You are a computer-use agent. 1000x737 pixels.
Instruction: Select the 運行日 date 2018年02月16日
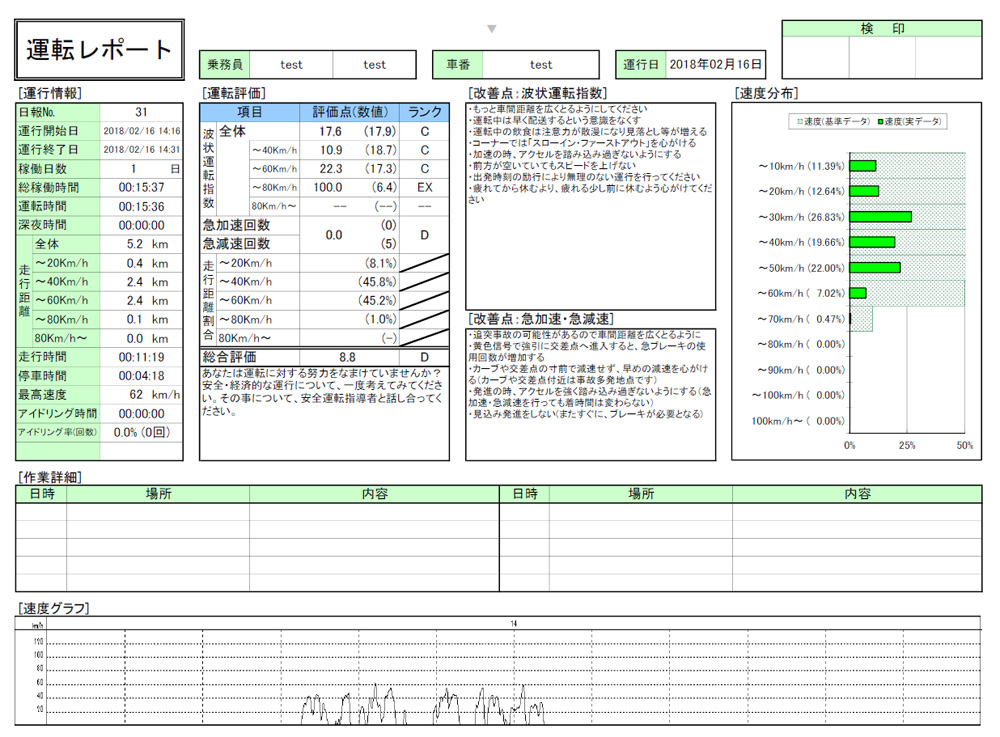pos(716,65)
